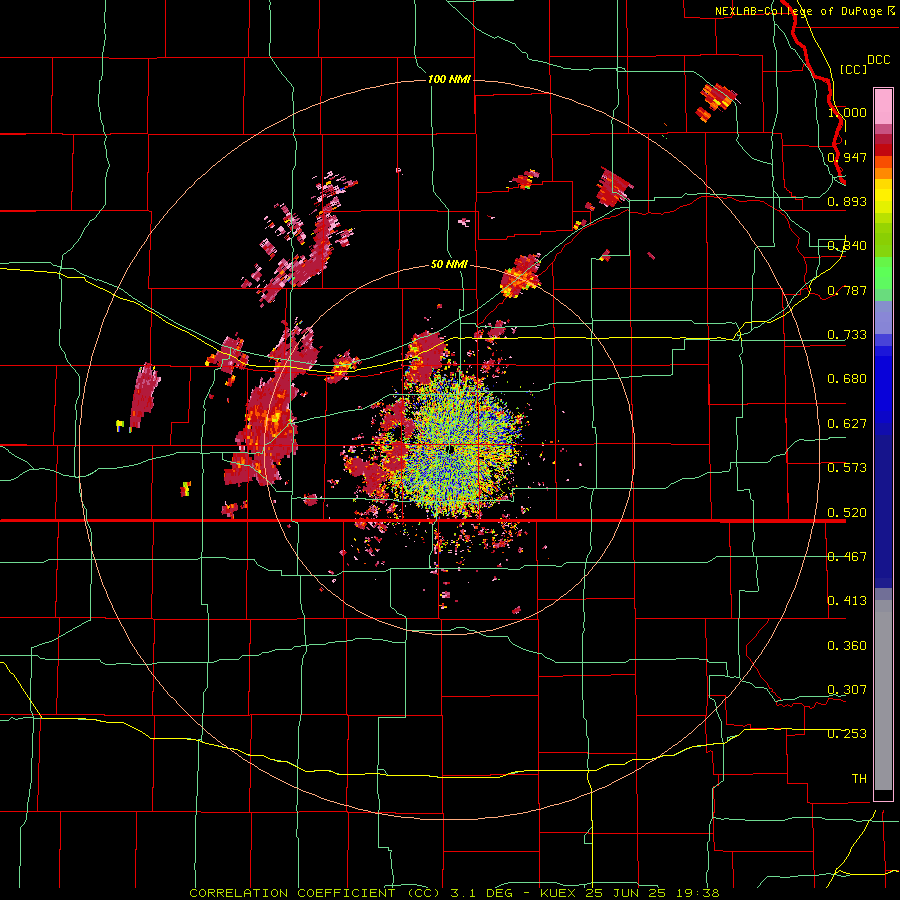Click the KUEX radar site marker at center
The width and height of the screenshot is (900, 900).
coord(452,449)
